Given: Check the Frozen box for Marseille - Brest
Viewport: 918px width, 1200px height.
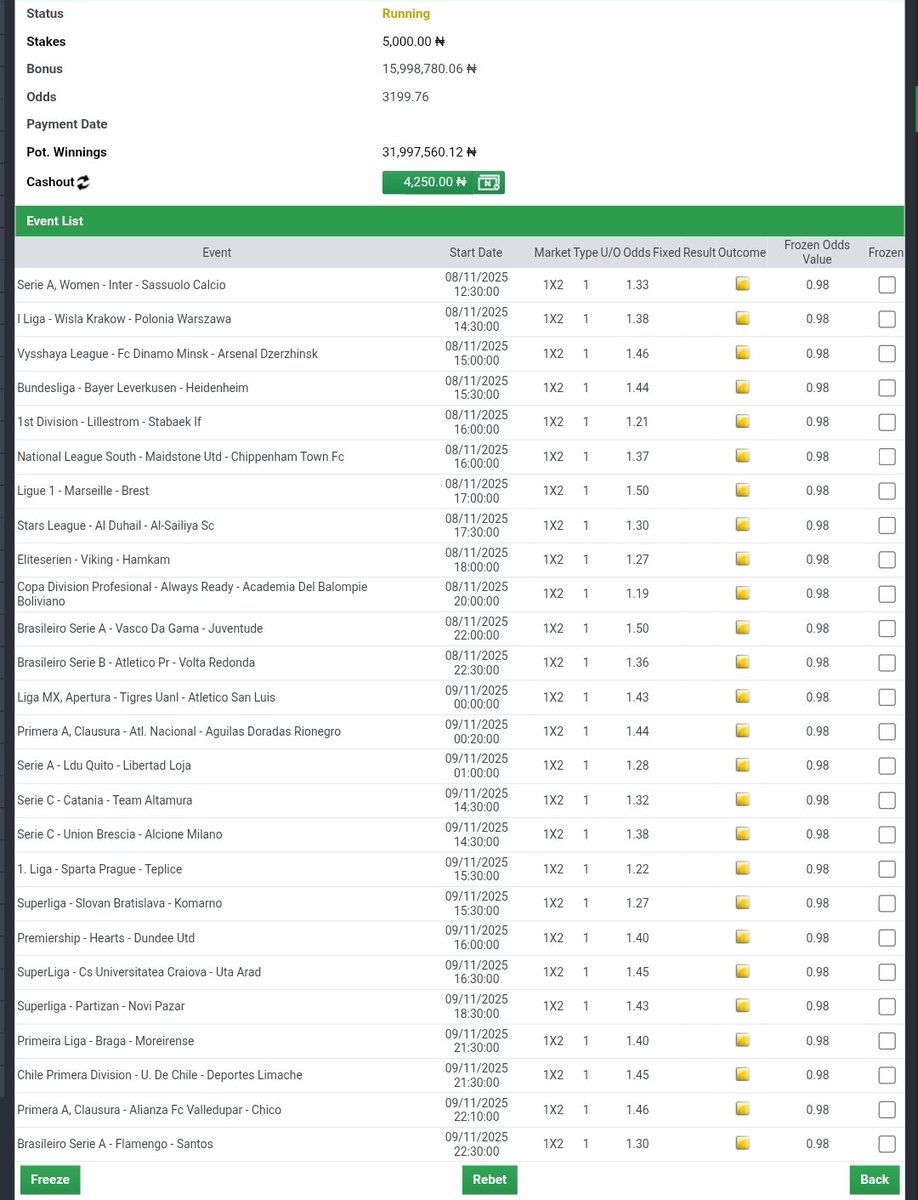Looking at the screenshot, I should click(x=887, y=490).
